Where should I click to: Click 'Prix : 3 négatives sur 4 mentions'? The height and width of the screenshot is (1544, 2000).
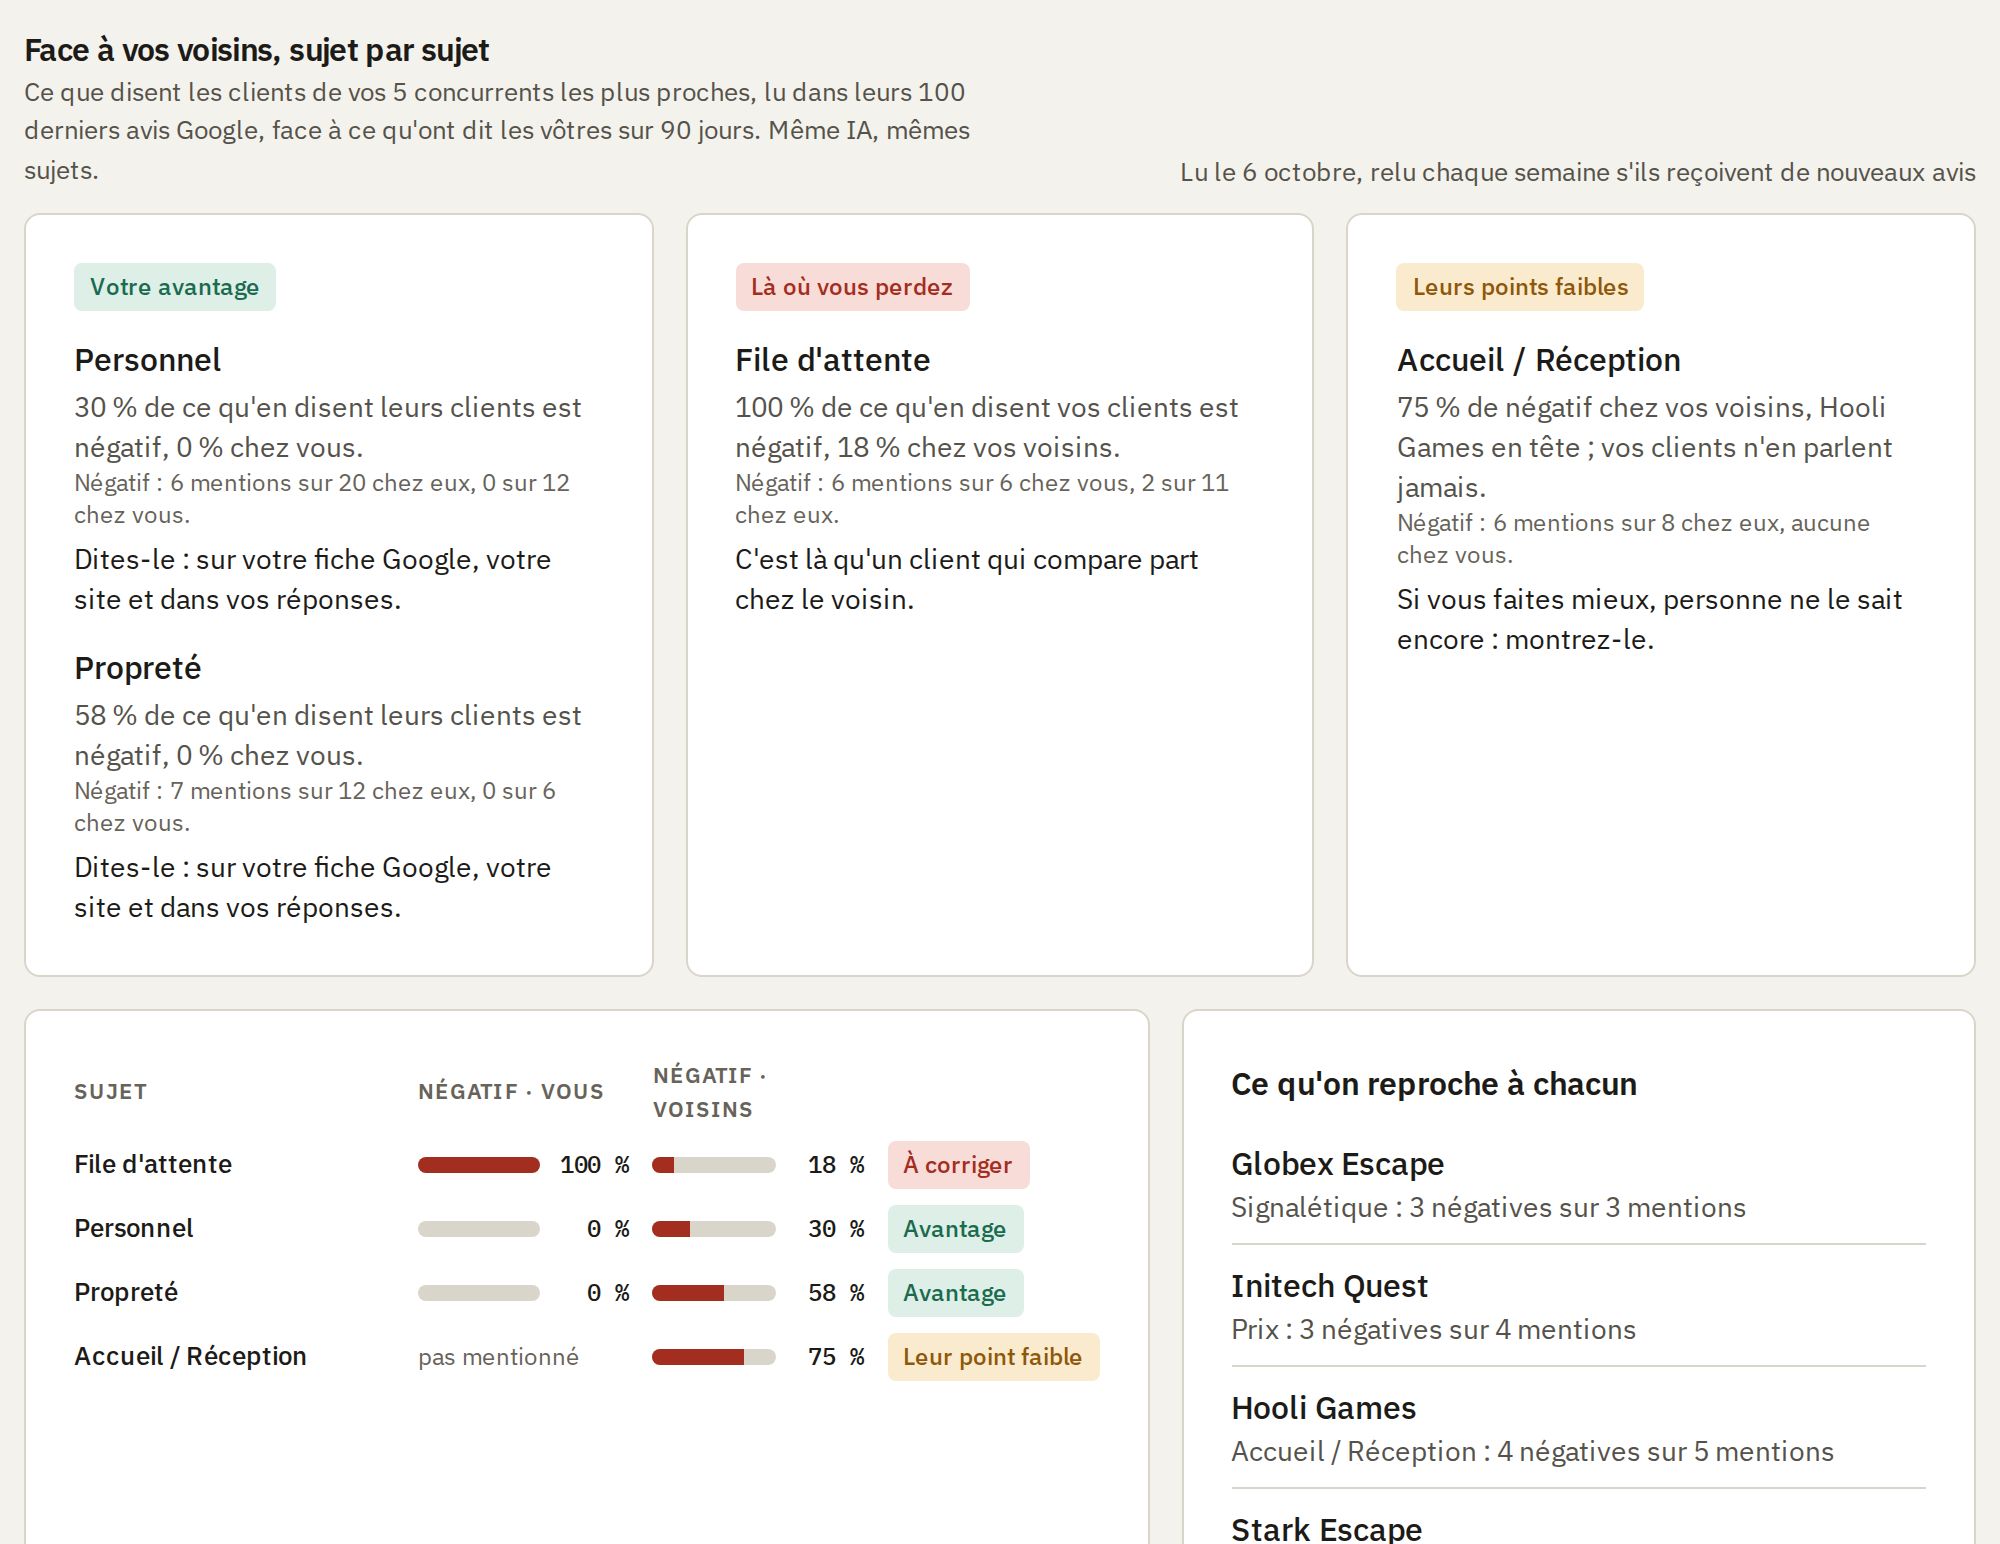(1434, 1330)
